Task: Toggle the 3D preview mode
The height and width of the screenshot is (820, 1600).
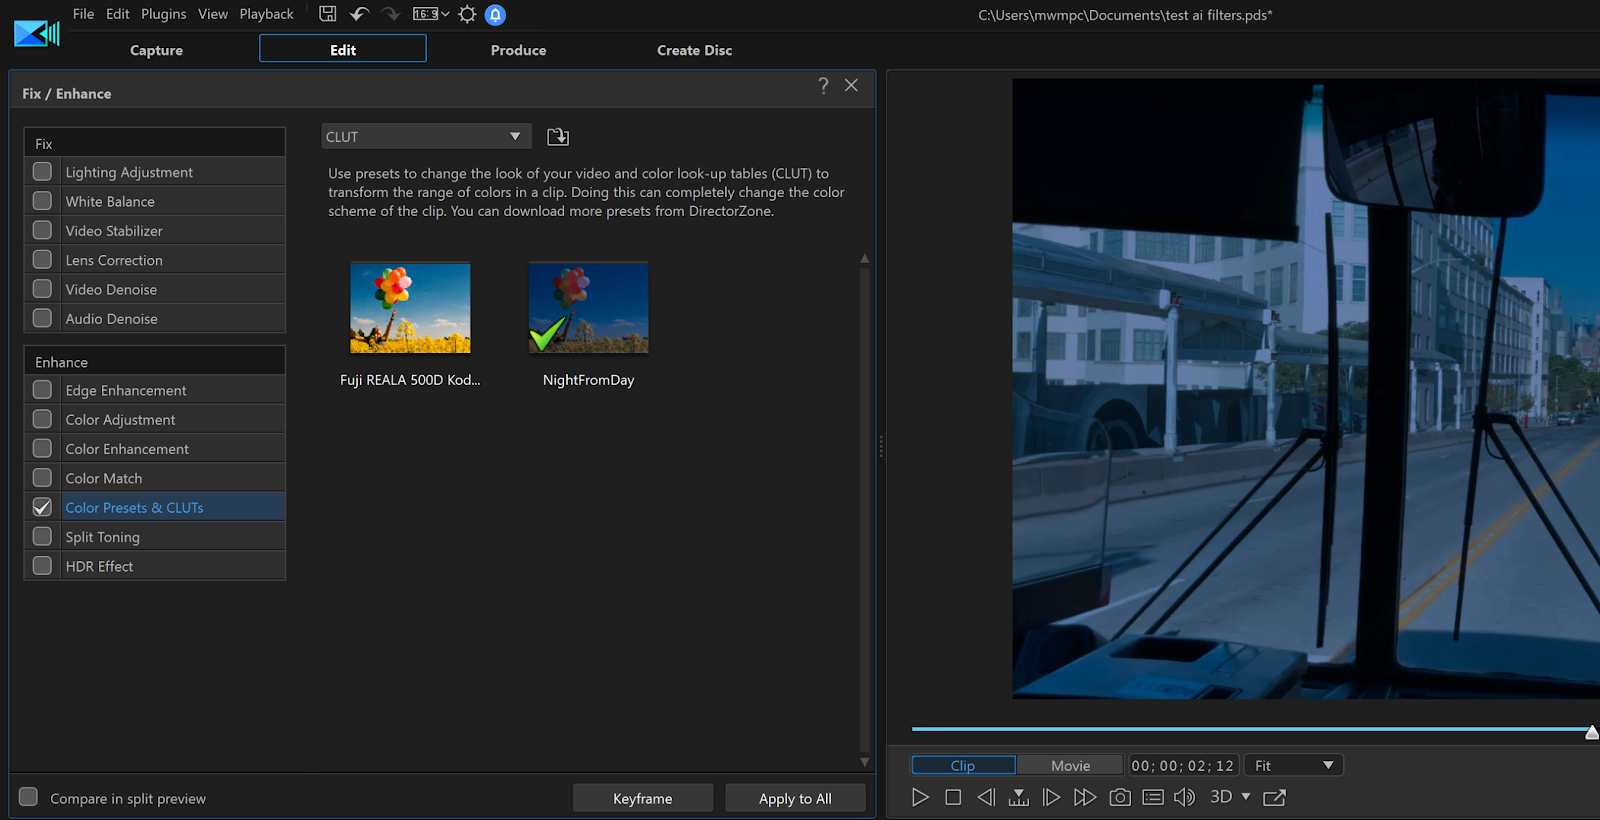Action: [x=1221, y=797]
